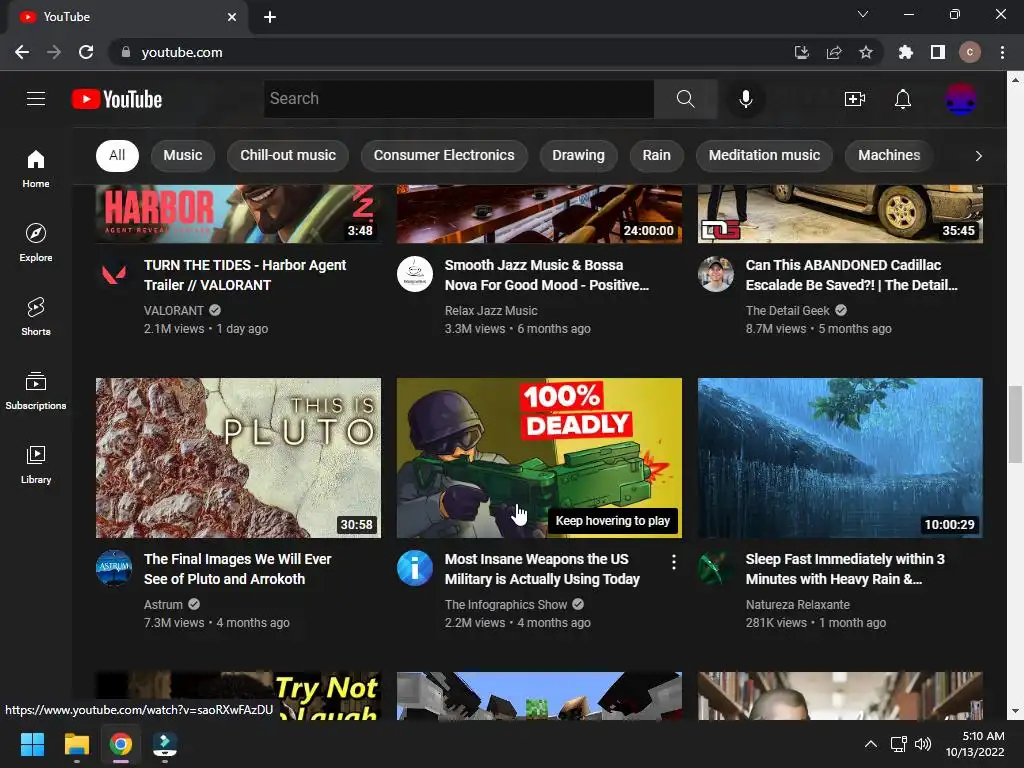Open the Chrome three-dot menu
Viewport: 1024px width, 768px height.
point(1002,52)
